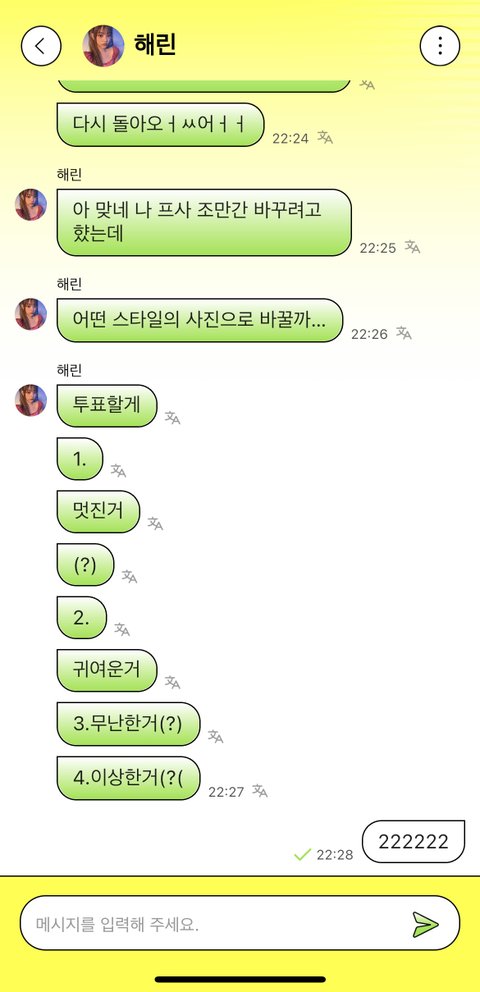Select the sent '222222' message bubble
480x992 pixels.
pos(413,841)
